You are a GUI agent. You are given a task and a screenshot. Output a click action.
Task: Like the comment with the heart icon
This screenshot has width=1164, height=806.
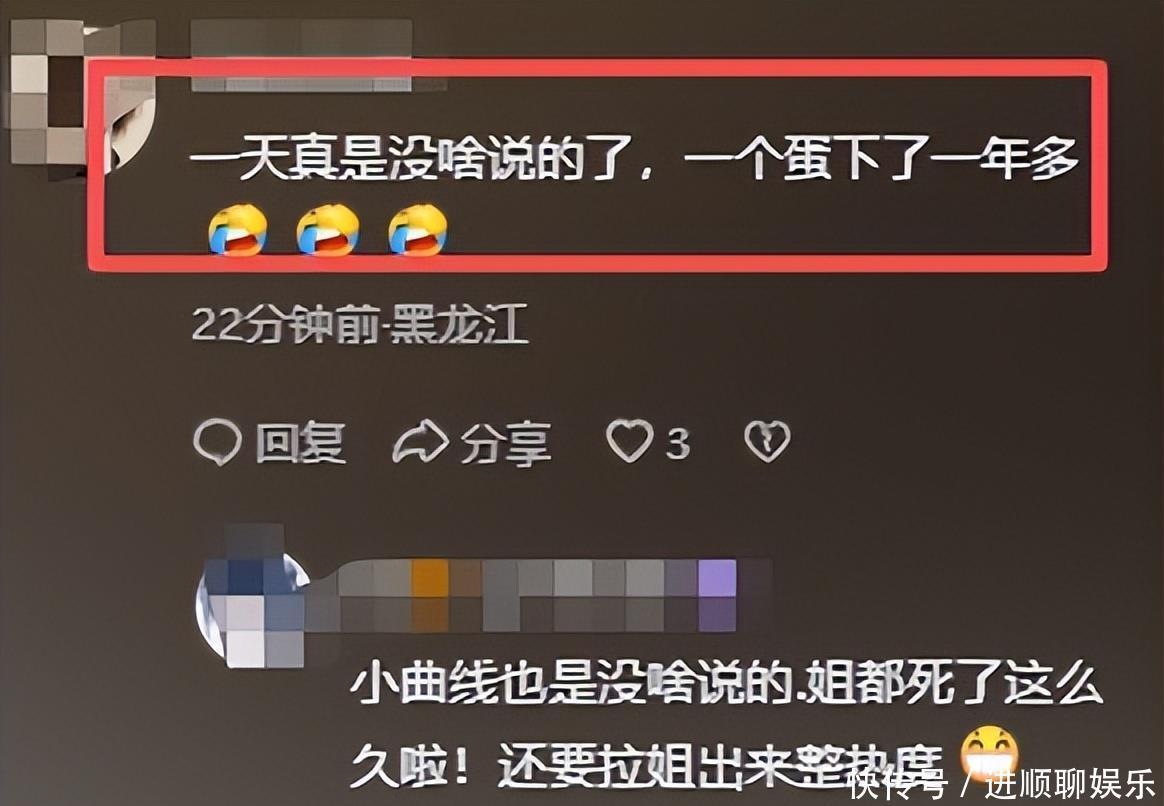pos(630,442)
